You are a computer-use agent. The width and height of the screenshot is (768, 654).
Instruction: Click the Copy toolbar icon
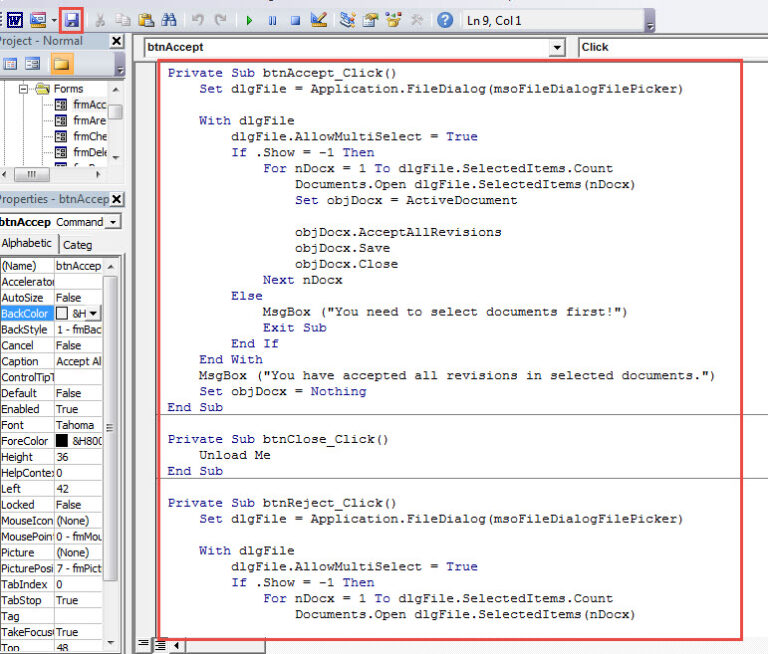[x=123, y=21]
